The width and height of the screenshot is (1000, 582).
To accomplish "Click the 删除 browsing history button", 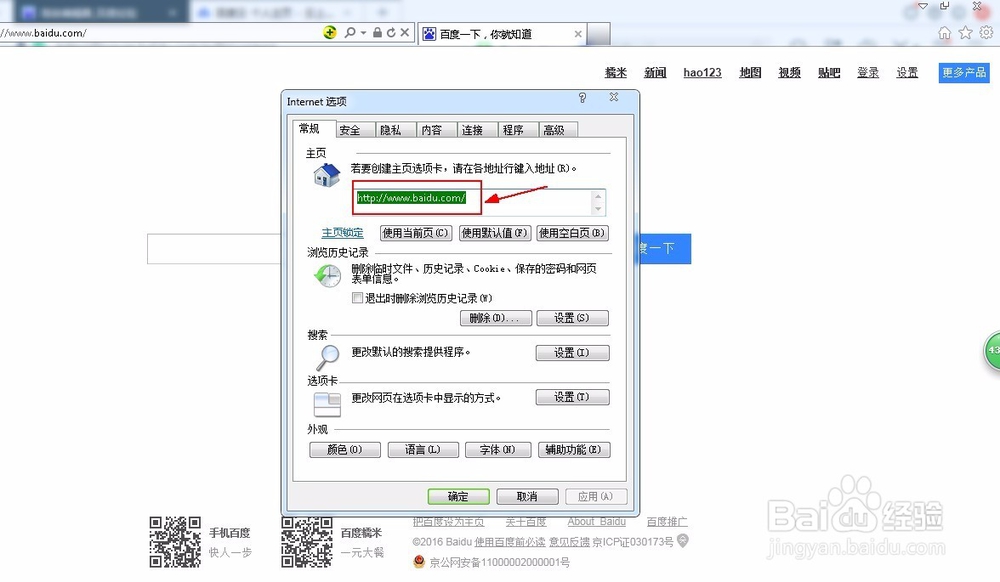I will coord(496,318).
